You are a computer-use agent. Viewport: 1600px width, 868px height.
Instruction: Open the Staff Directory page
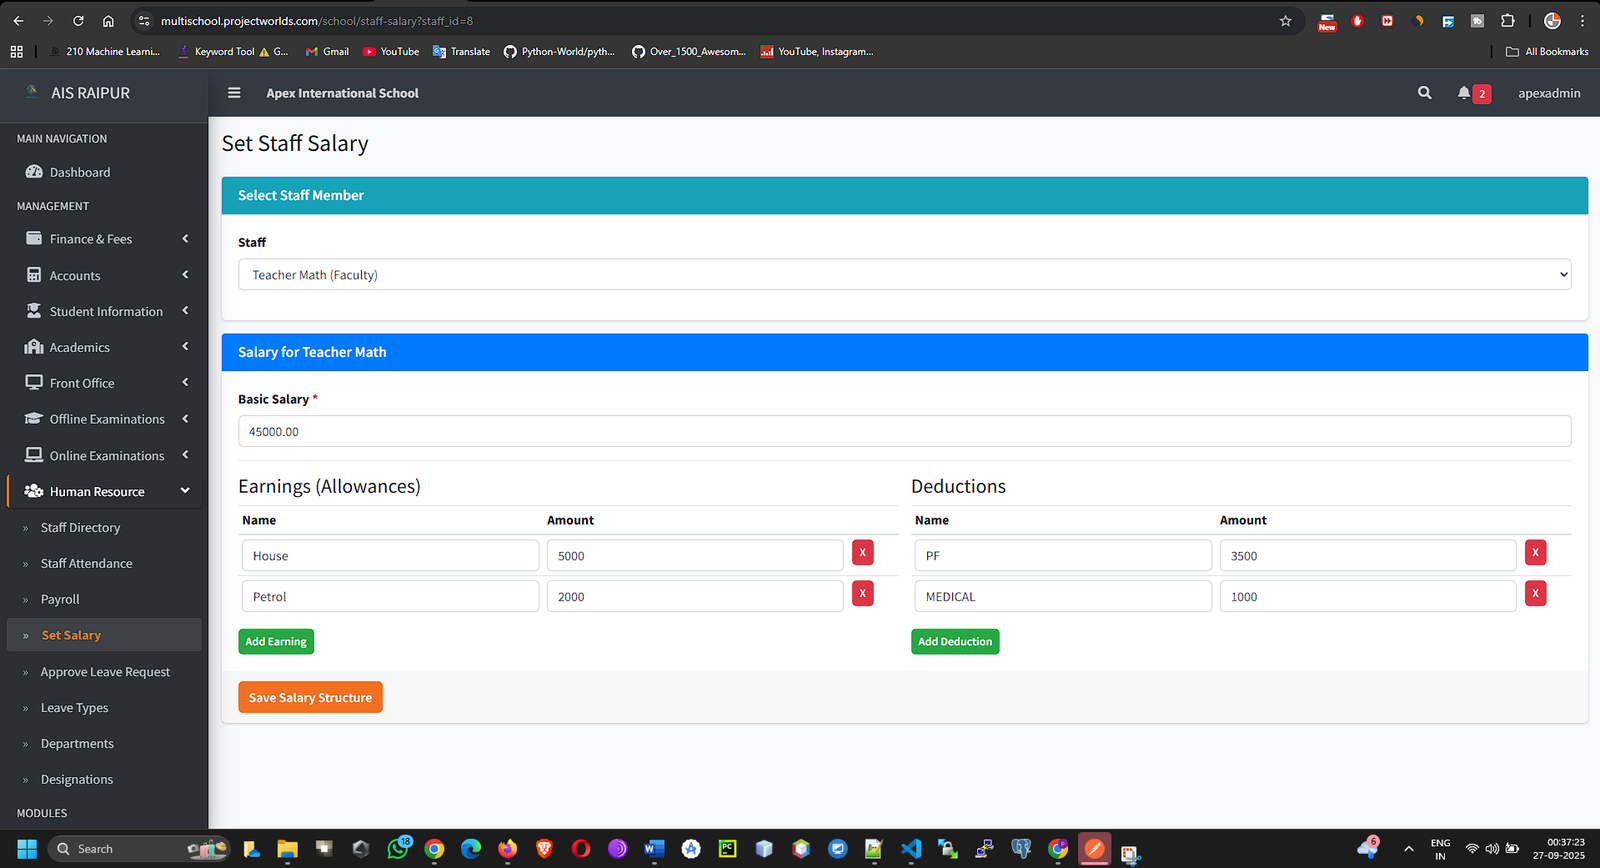point(80,528)
